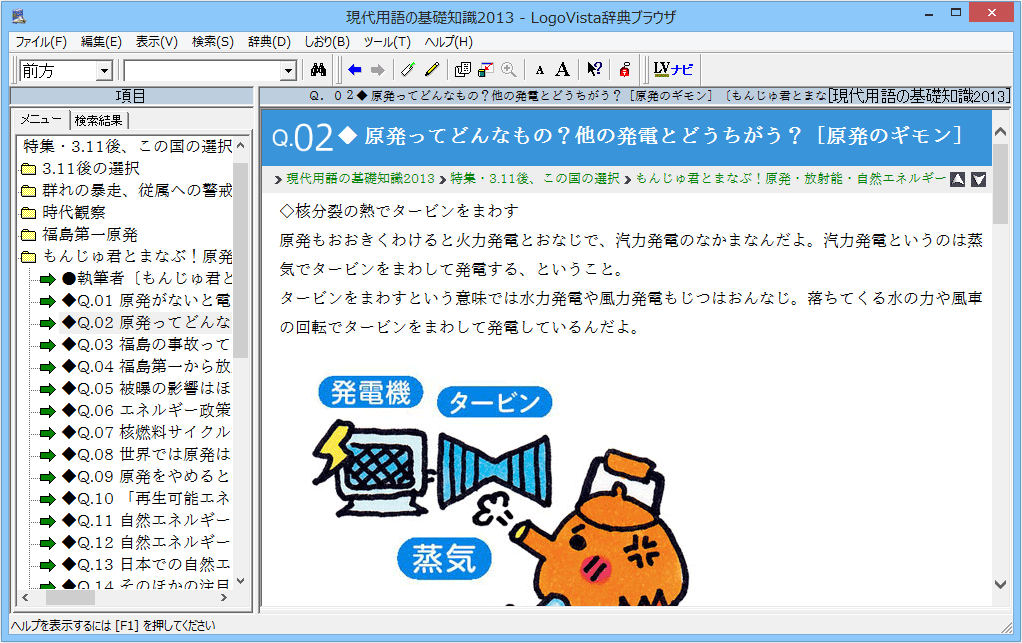
Task: Open the search keyword history dropdown arrow
Action: [x=289, y=71]
